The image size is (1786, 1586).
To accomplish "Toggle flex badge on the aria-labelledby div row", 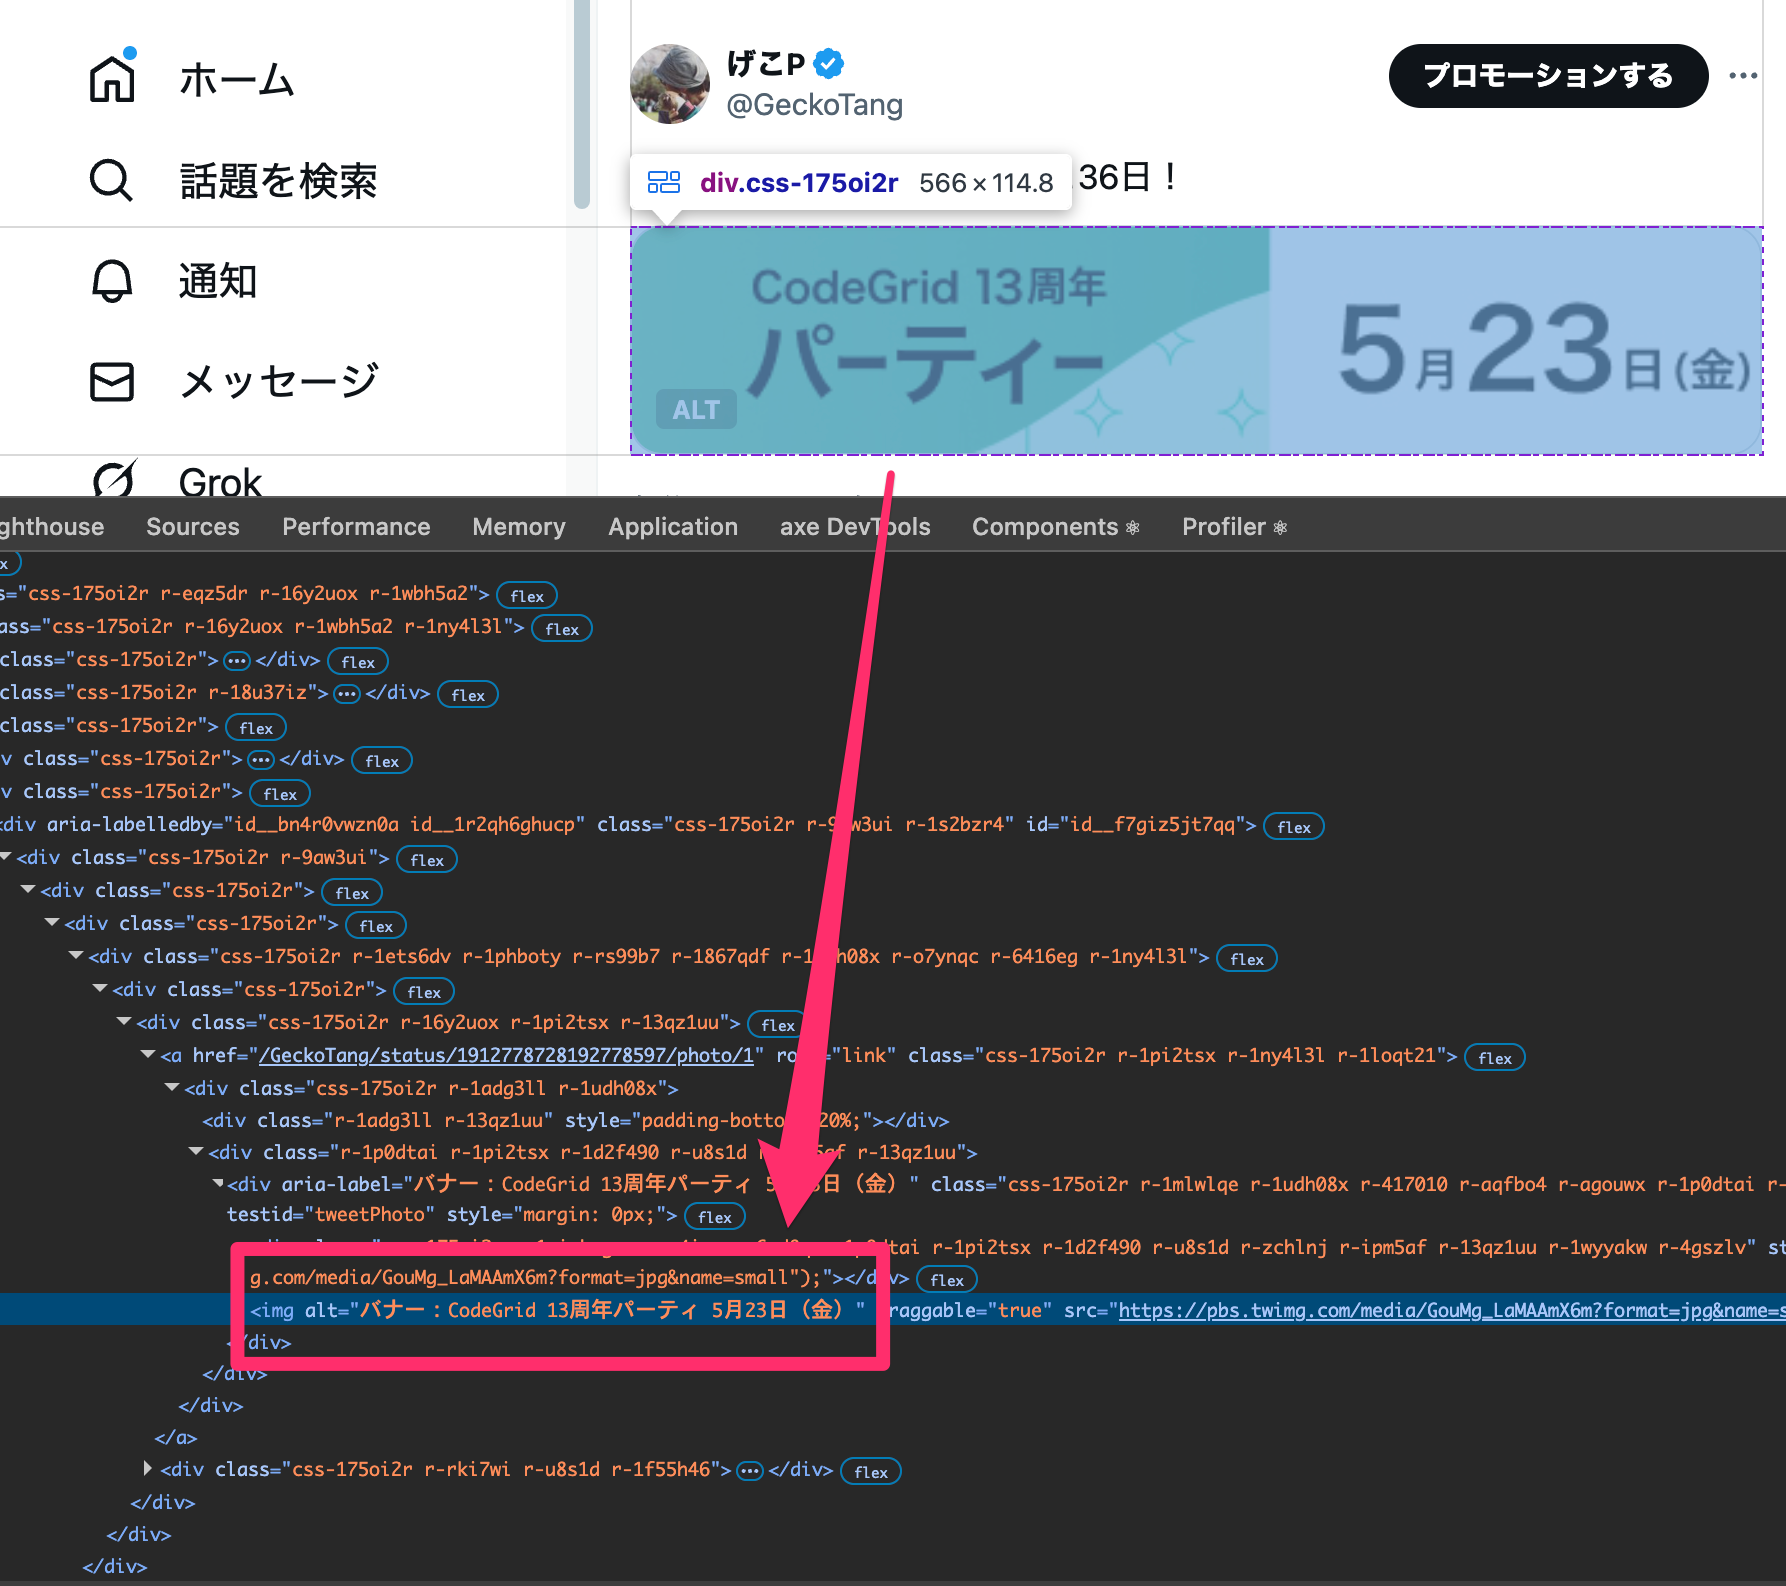I will (1294, 826).
